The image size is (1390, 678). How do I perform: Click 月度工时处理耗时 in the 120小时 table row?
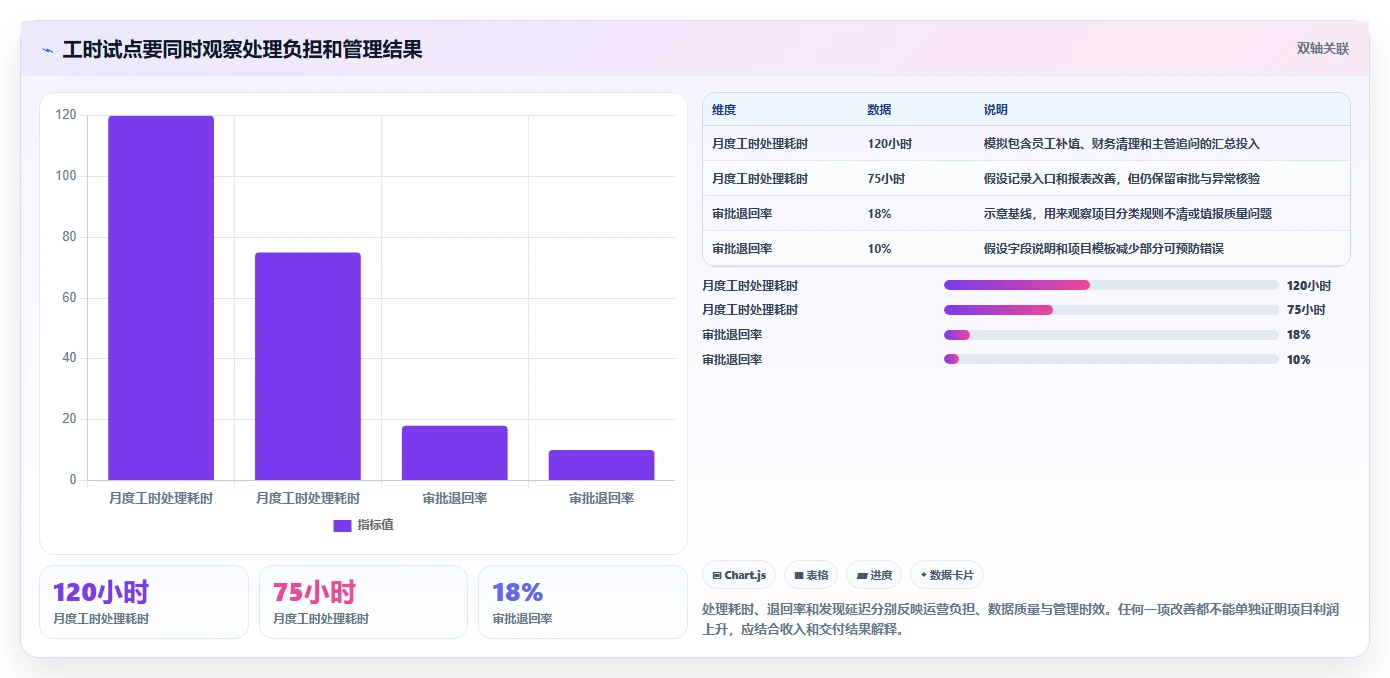click(x=760, y=144)
